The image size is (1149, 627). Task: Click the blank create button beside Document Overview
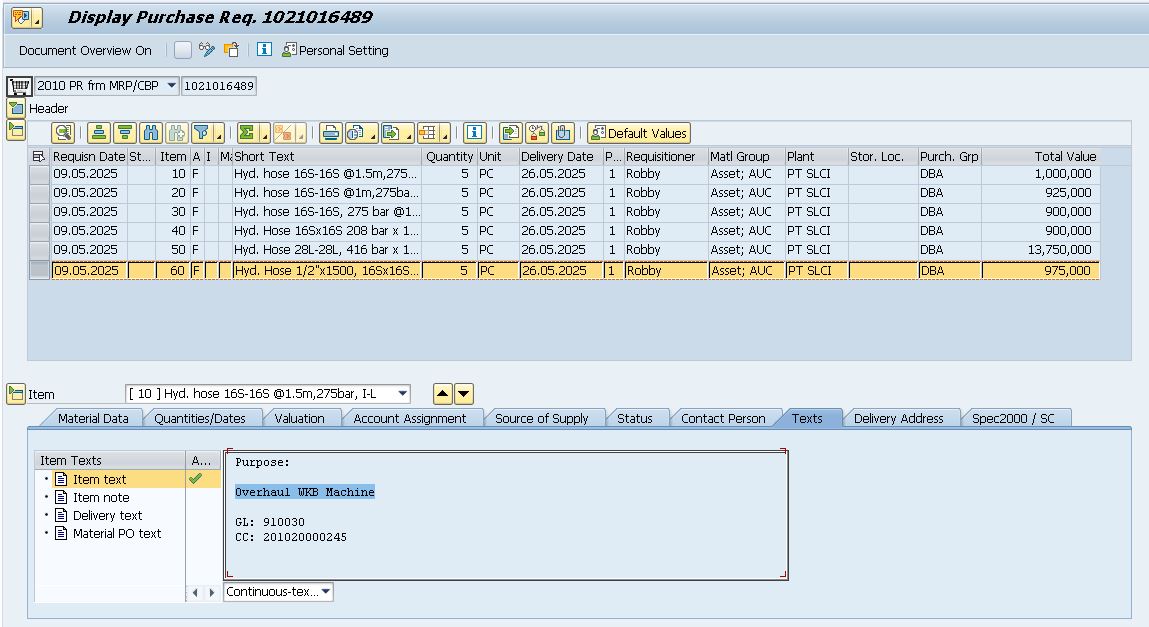point(183,50)
